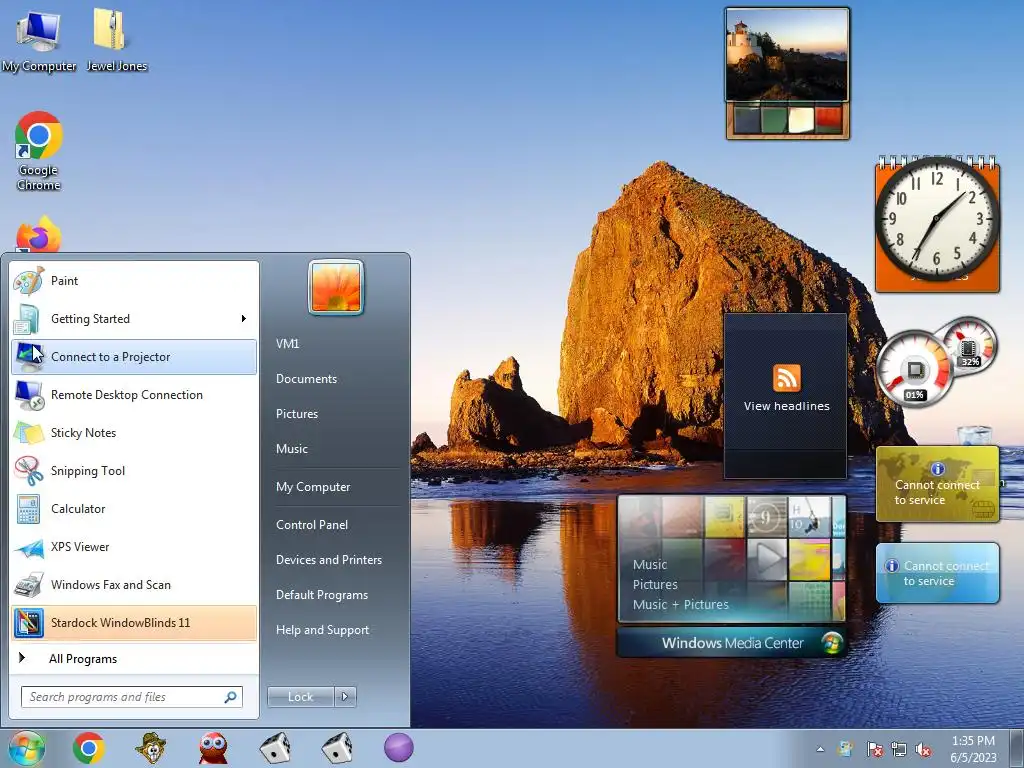1024x768 pixels.
Task: Open XPS Viewer
Action: [x=134, y=547]
